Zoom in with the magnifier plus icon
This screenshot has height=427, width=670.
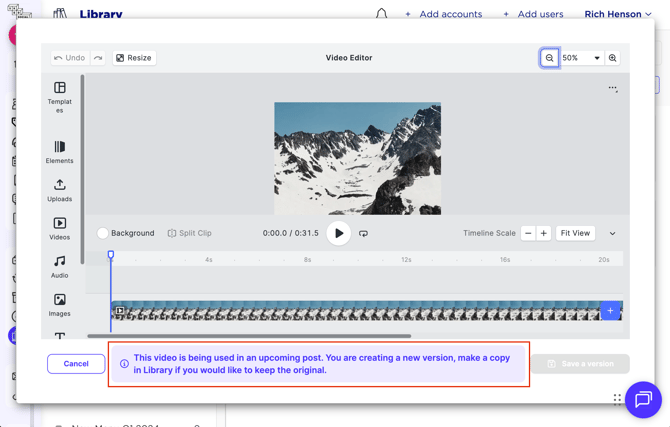pos(612,58)
